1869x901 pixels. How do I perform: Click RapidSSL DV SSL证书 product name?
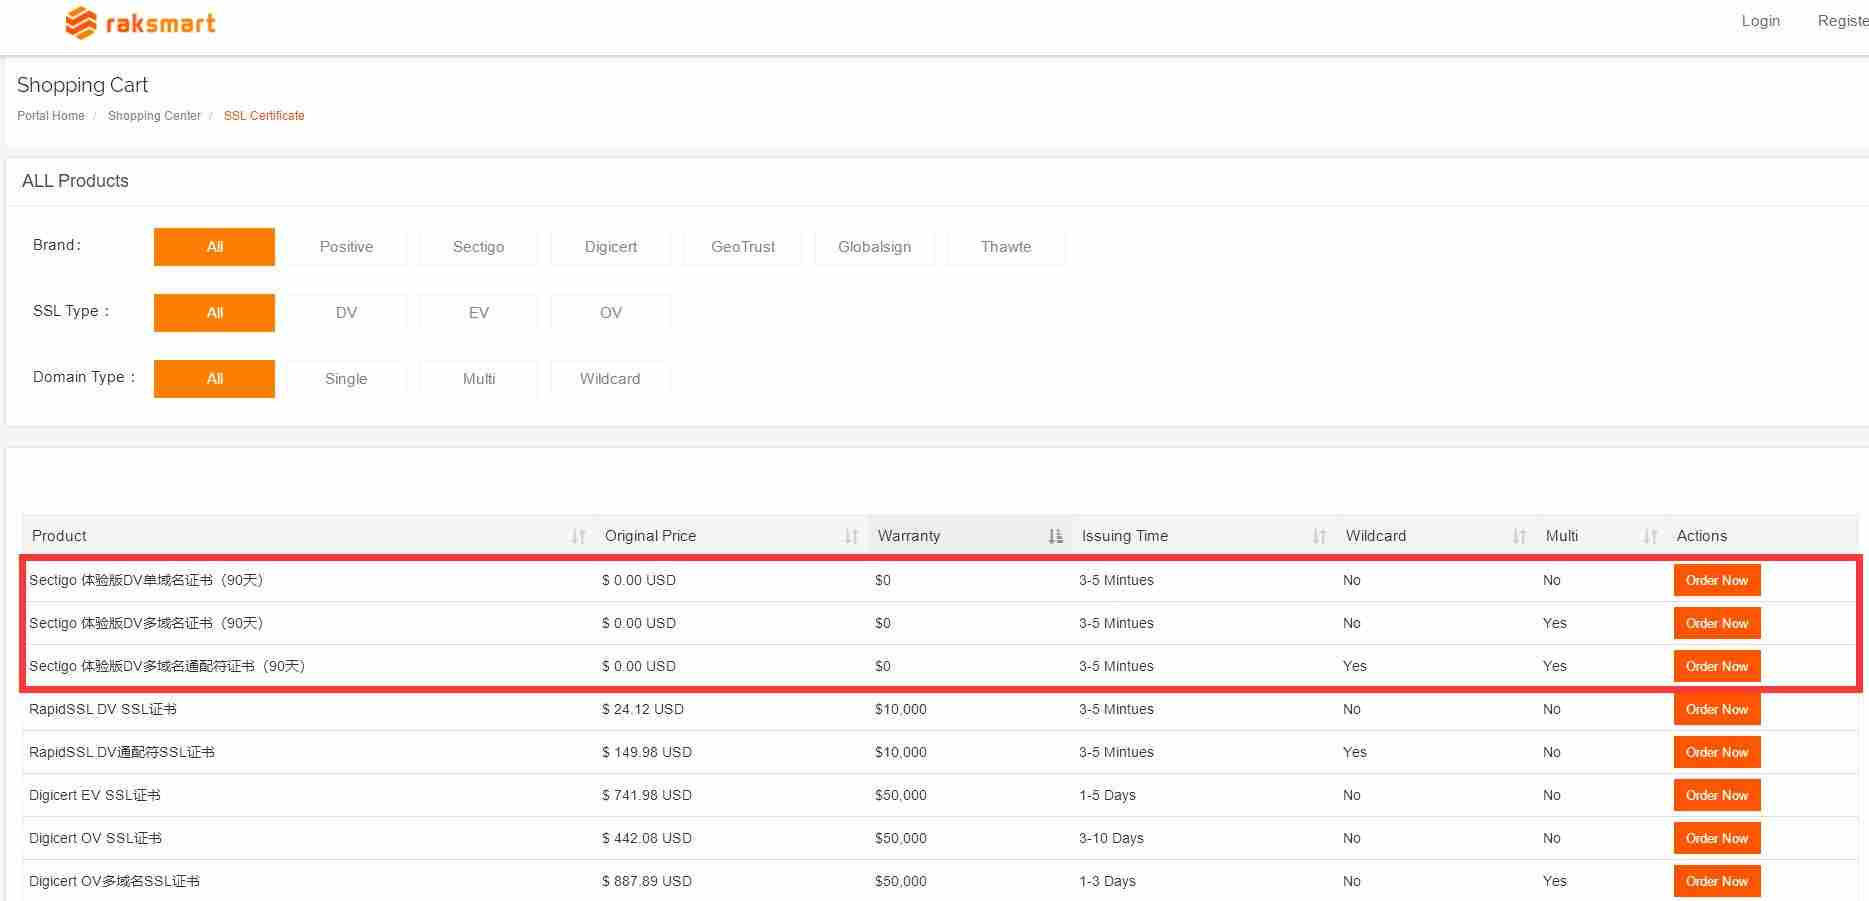tap(103, 709)
